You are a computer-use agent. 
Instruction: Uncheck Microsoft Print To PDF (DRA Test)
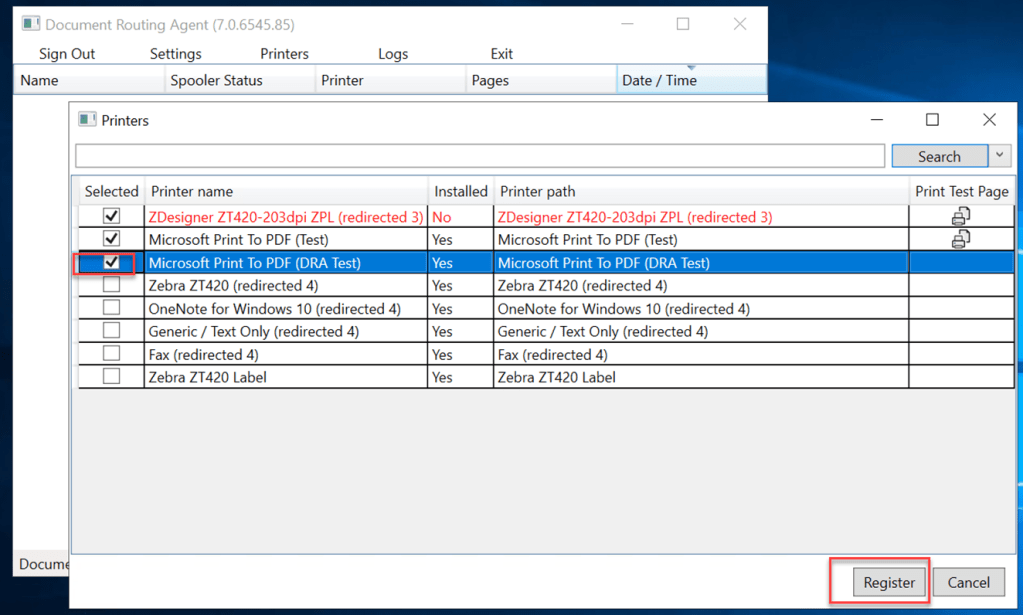click(x=111, y=262)
